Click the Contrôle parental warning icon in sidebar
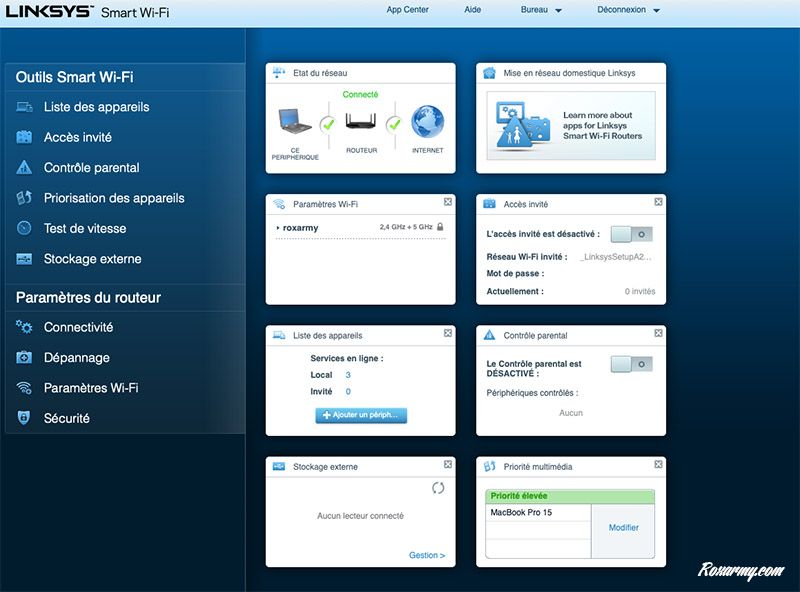800x592 pixels. click(24, 168)
